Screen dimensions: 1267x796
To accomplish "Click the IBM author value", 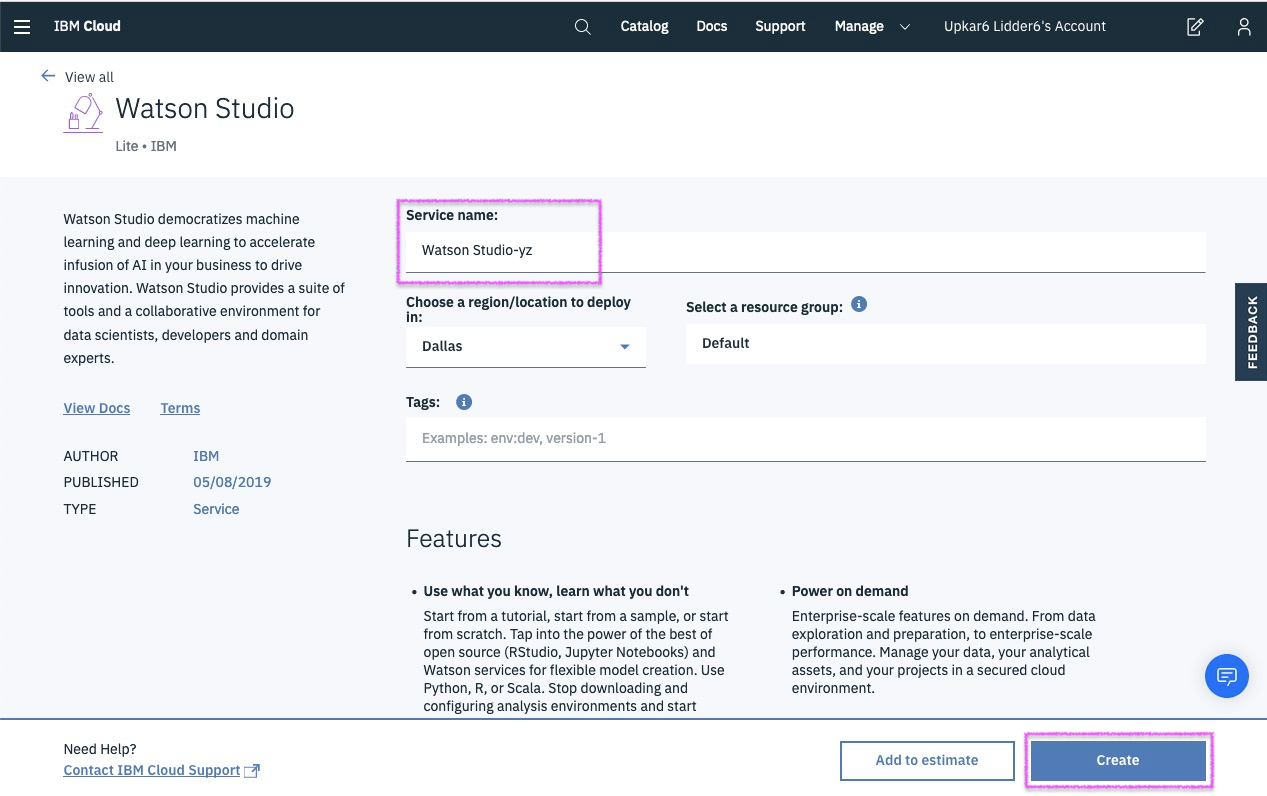I will click(x=206, y=456).
